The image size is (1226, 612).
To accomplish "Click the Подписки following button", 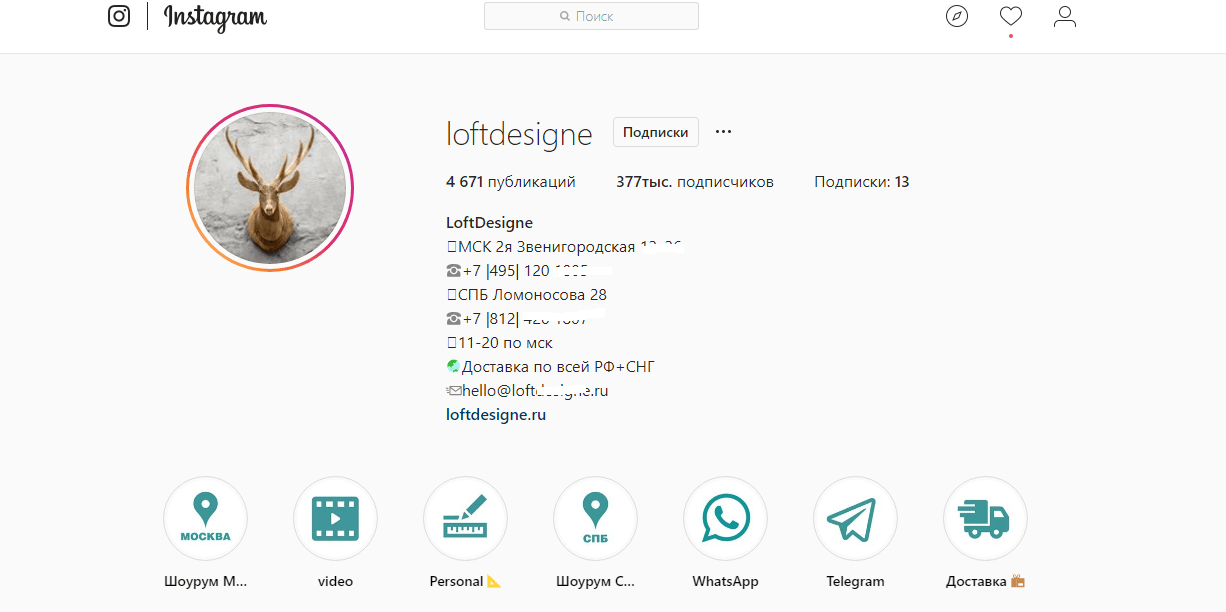I will pos(656,132).
